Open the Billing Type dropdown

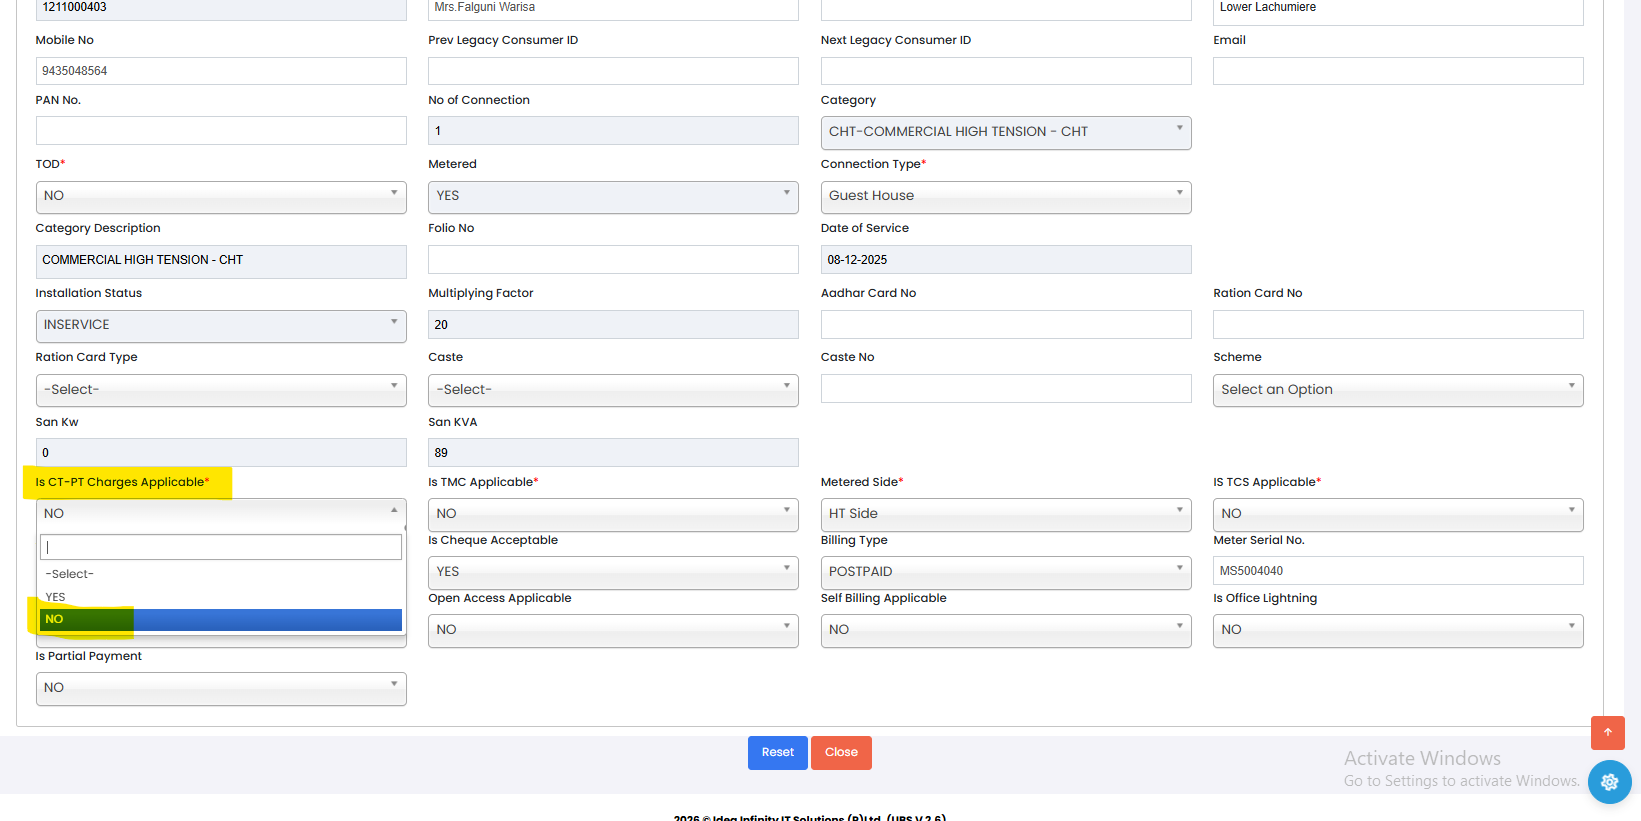coord(1005,572)
